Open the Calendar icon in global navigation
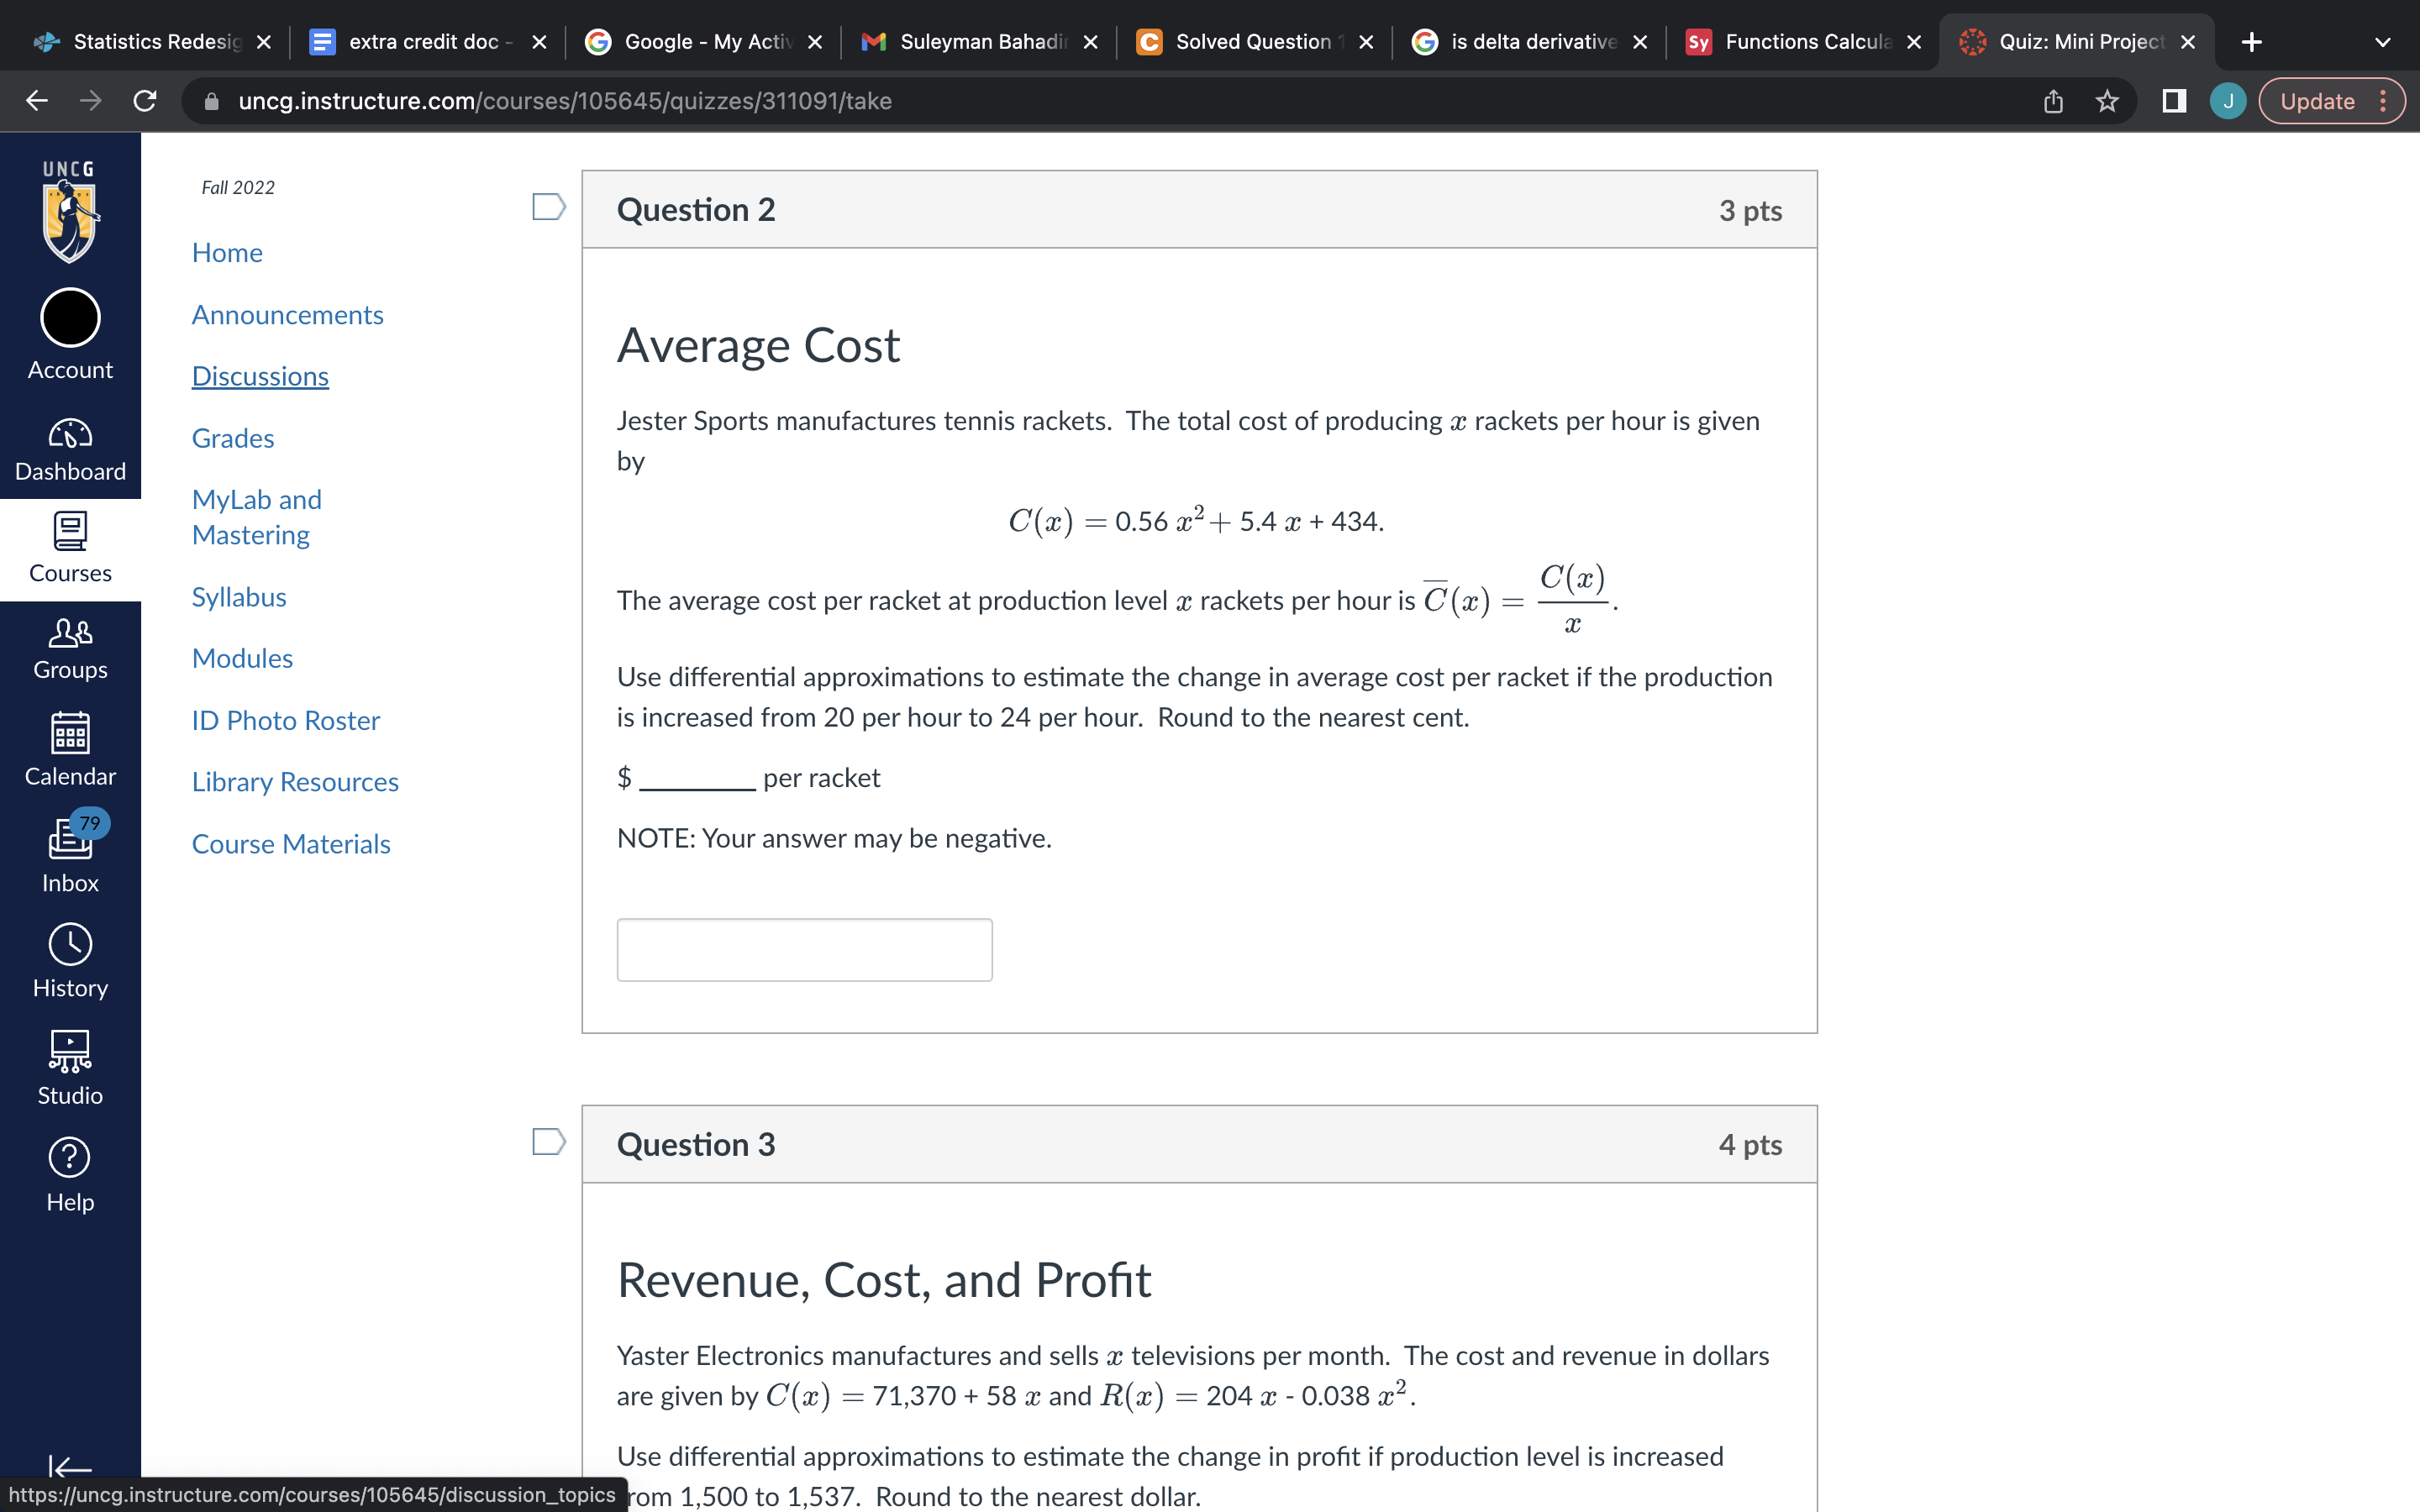This screenshot has height=1512, width=2420. pos(70,749)
